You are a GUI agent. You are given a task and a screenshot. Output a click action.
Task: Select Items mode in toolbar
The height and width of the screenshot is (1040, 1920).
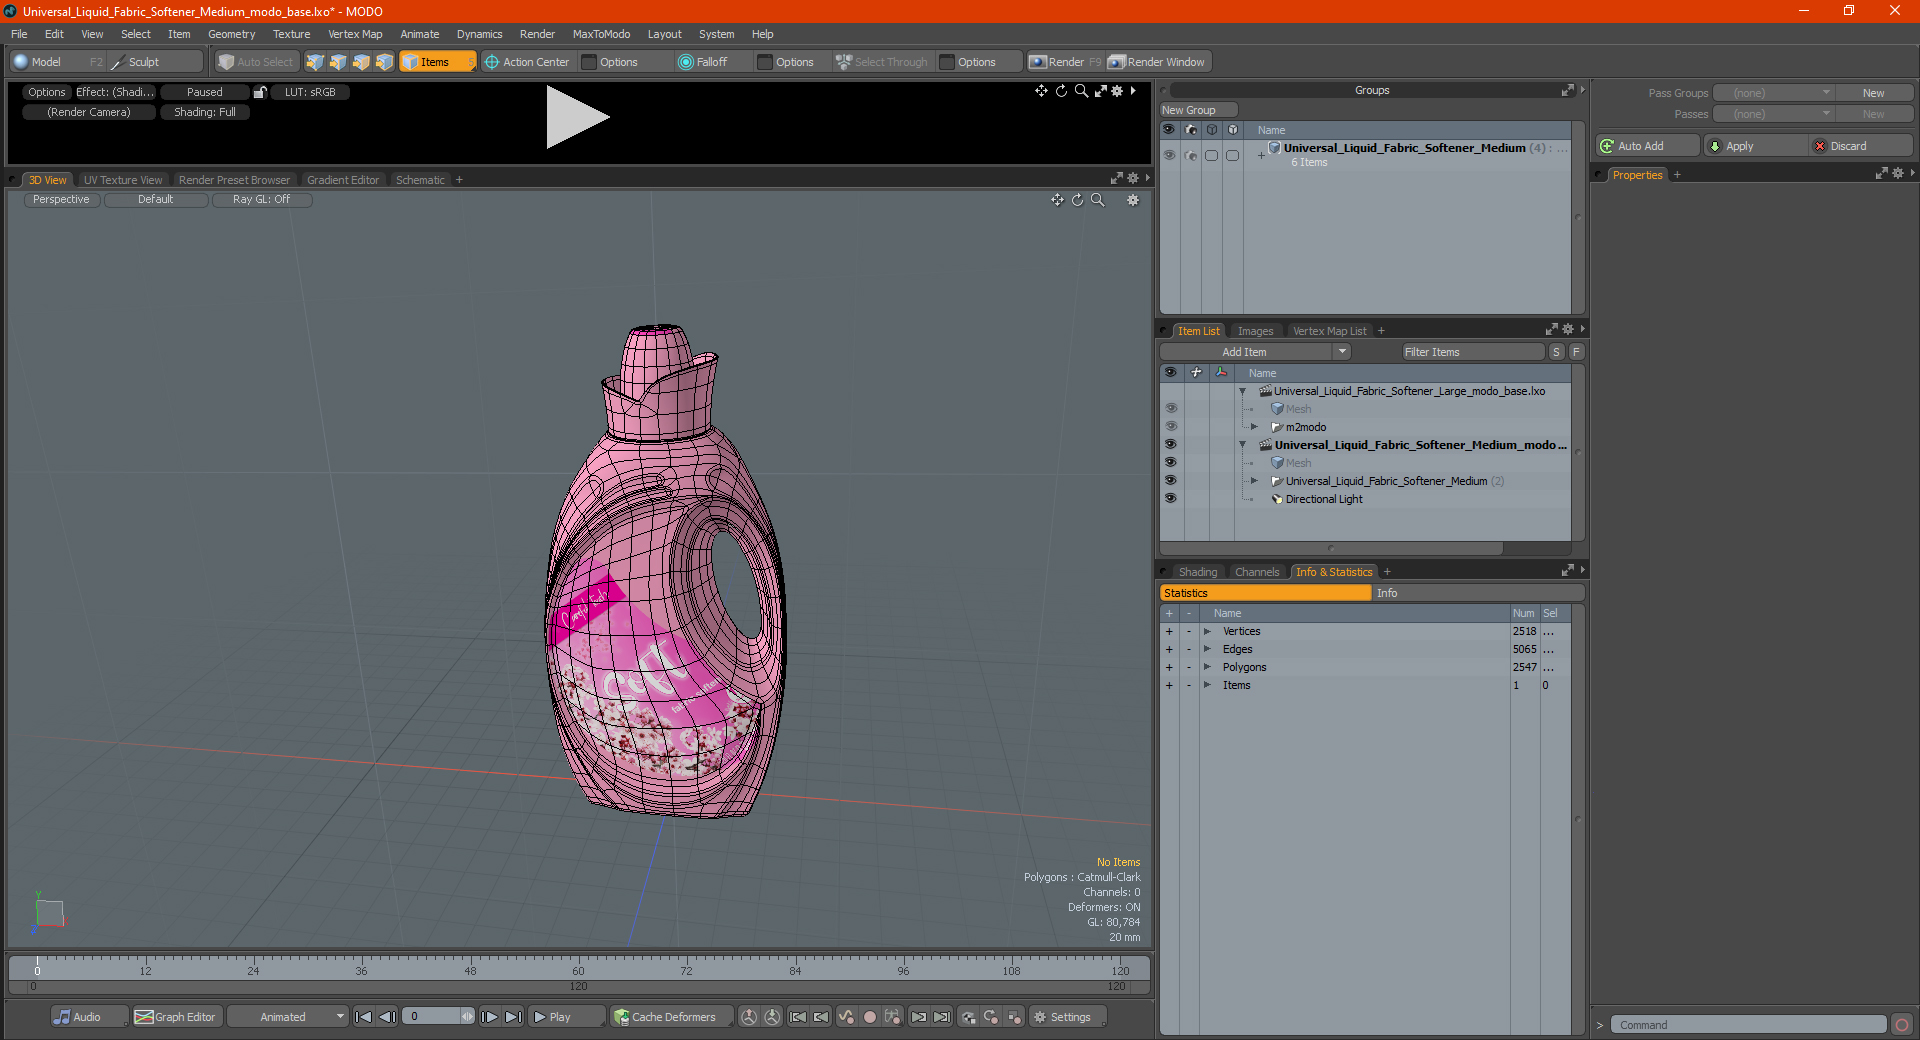[437, 62]
